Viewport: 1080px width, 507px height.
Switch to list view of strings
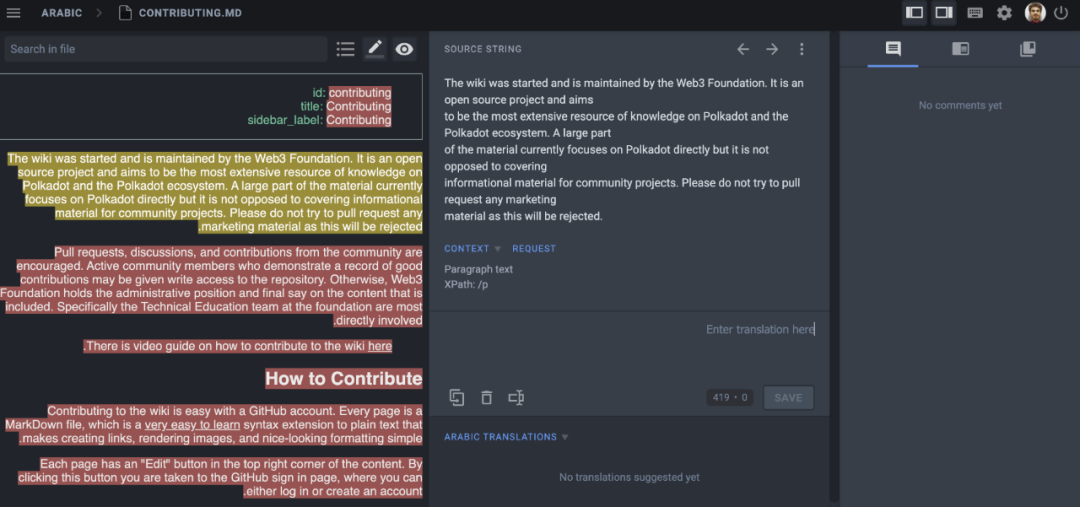pyautogui.click(x=345, y=49)
